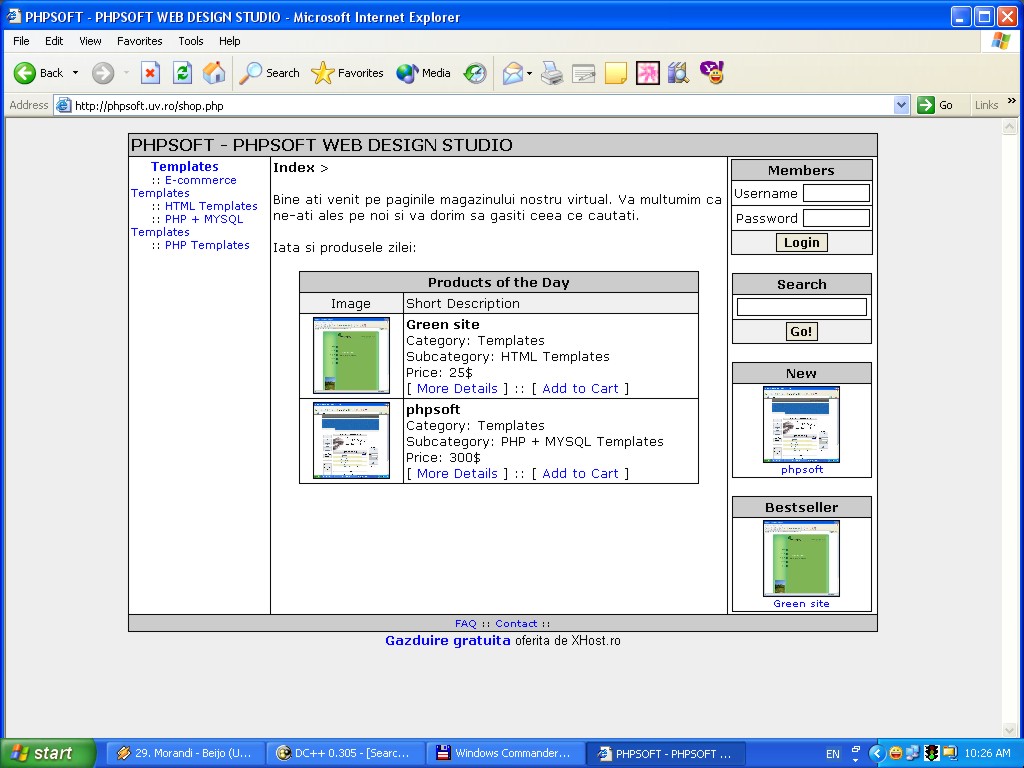
Task: Open the Help menu
Action: (229, 41)
